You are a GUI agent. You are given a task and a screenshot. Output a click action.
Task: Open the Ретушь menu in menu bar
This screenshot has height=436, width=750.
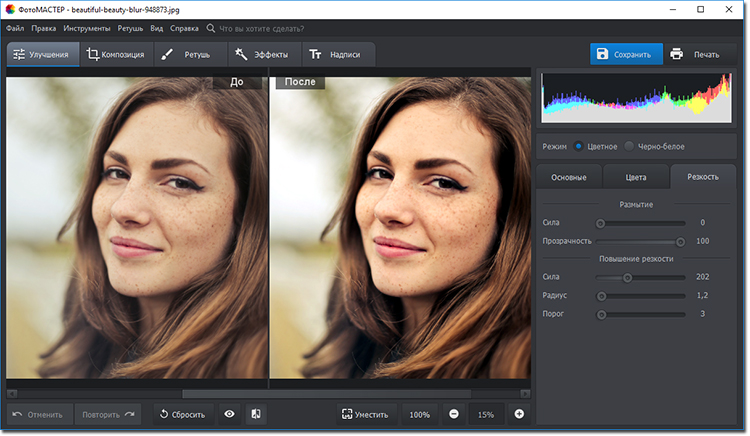pyautogui.click(x=130, y=29)
